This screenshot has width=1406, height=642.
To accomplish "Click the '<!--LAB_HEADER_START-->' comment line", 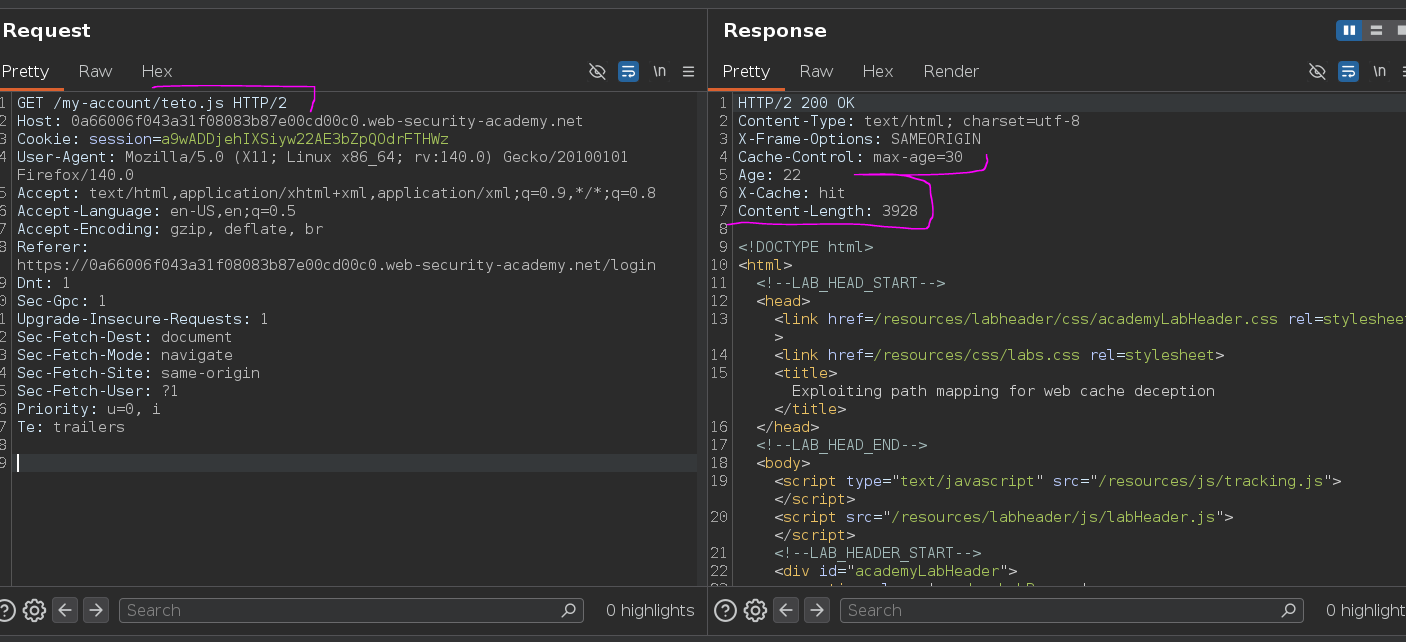I will (877, 553).
